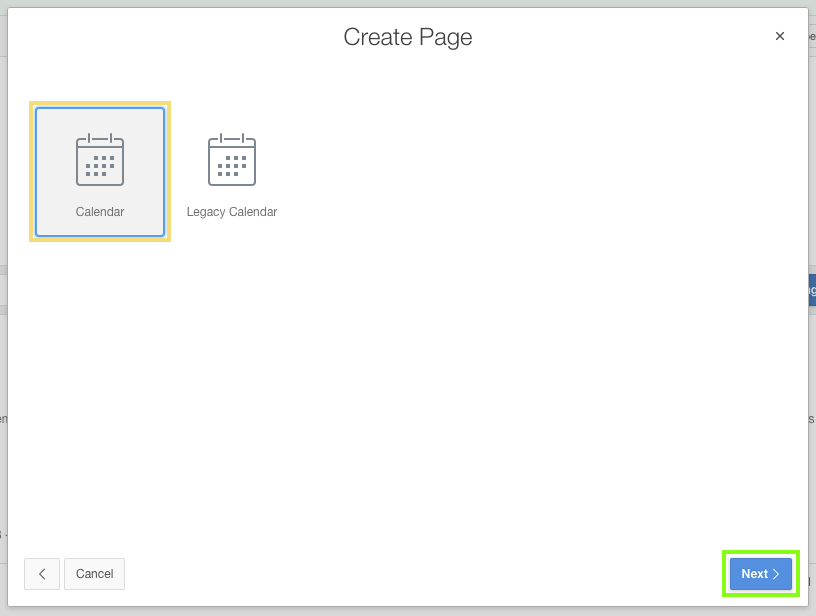816x616 pixels.
Task: Go to the previous wizard step
Action: (x=42, y=574)
